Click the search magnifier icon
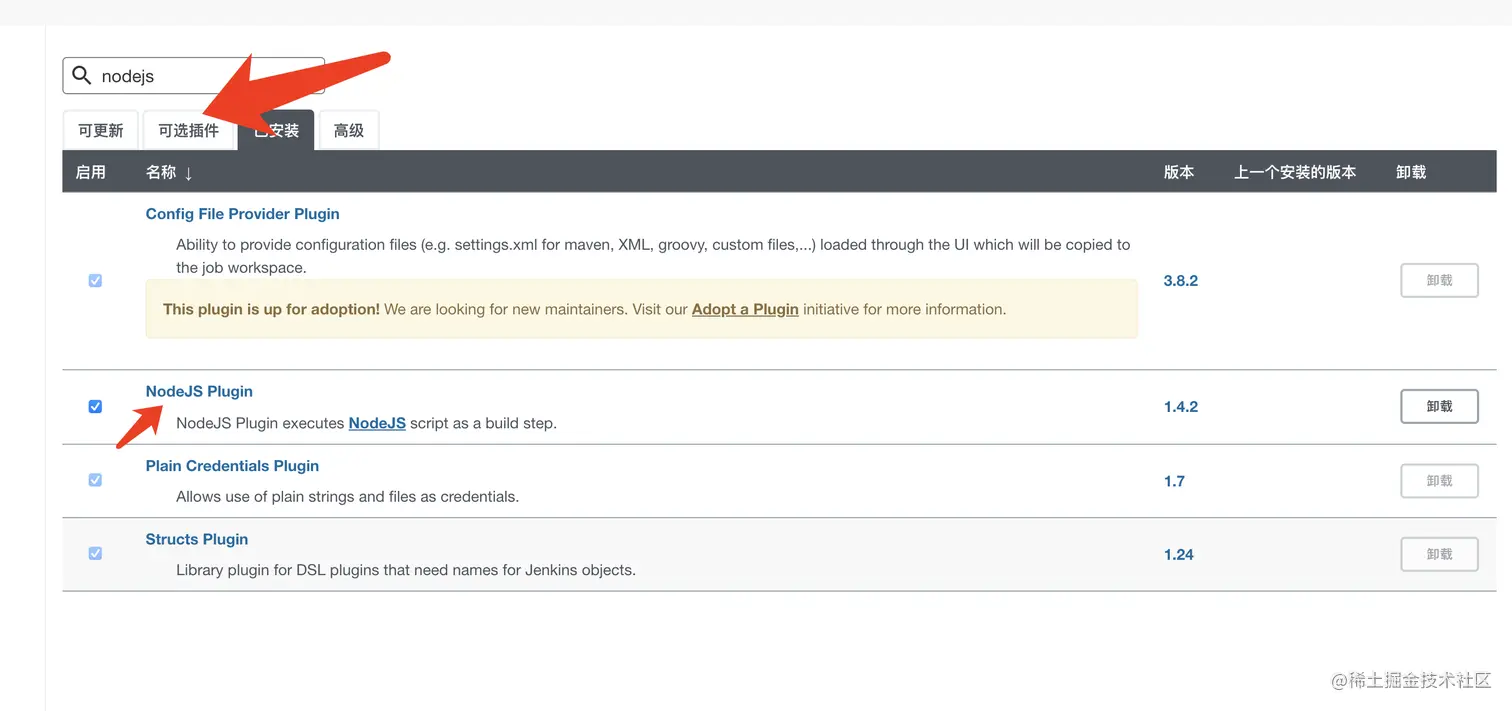This screenshot has width=1512, height=711. [82, 76]
